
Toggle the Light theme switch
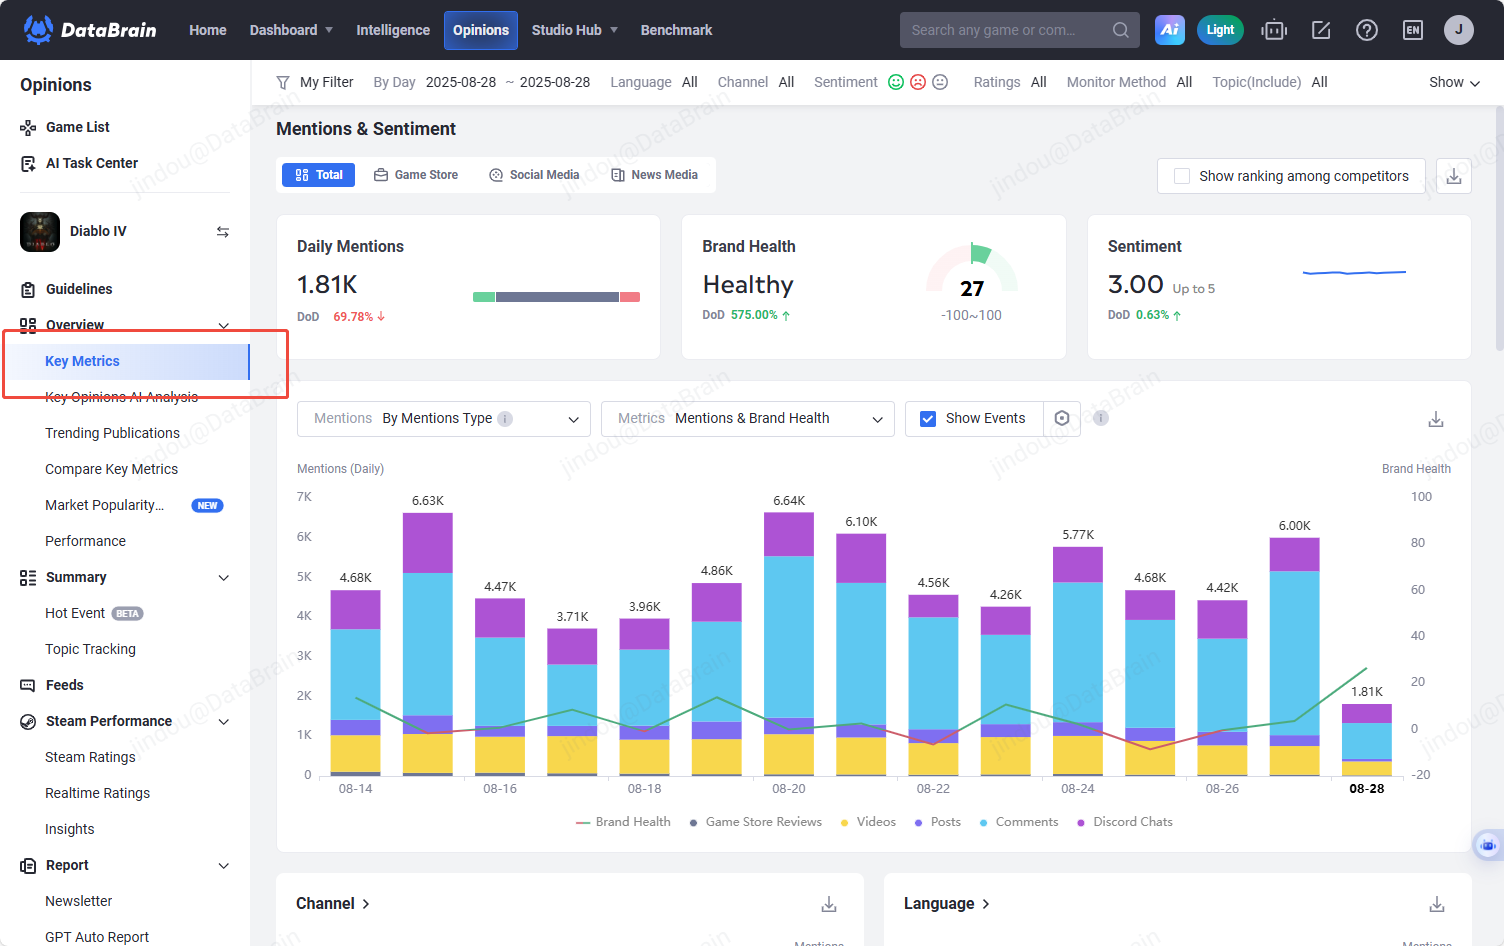[x=1220, y=30]
